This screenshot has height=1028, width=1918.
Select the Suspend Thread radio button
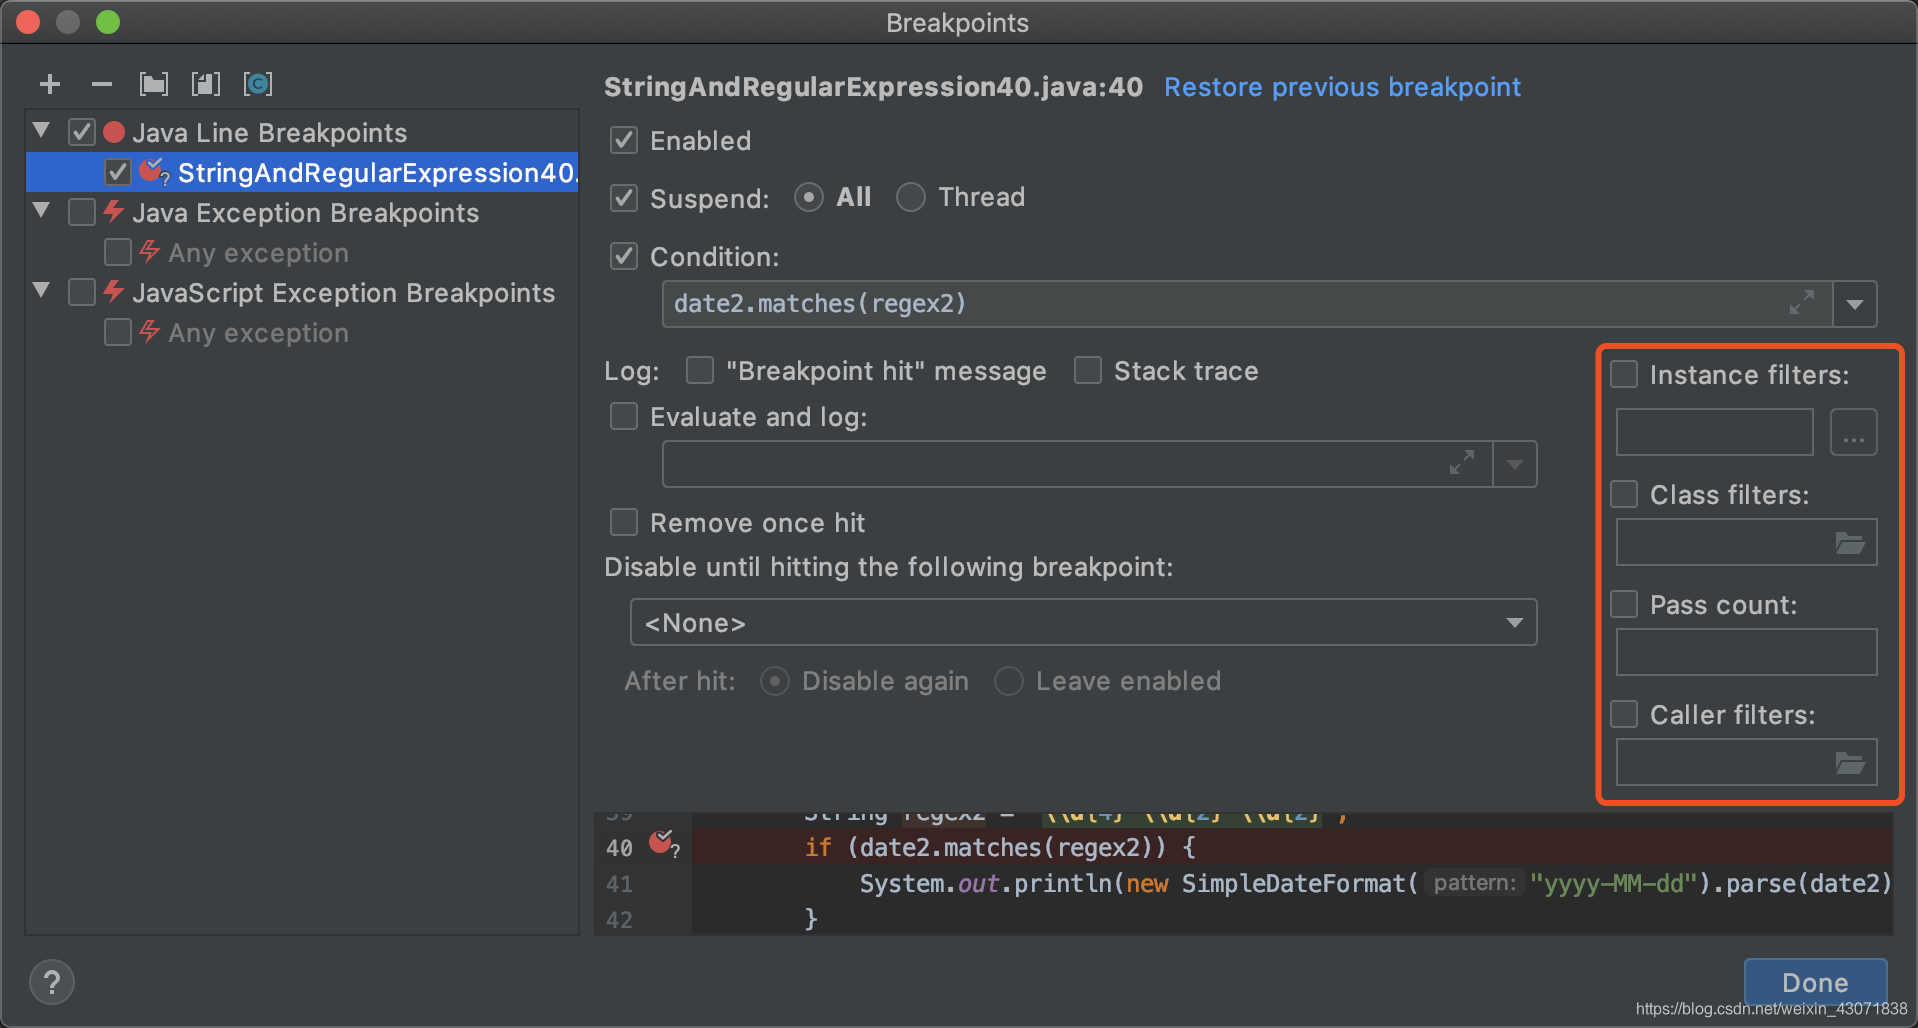[911, 197]
